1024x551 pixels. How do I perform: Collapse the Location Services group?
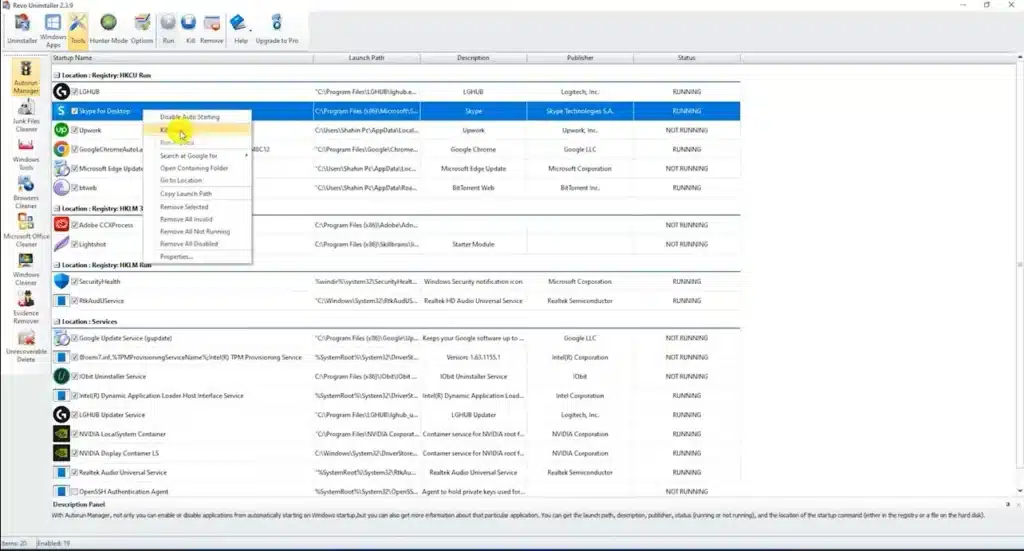pos(57,322)
